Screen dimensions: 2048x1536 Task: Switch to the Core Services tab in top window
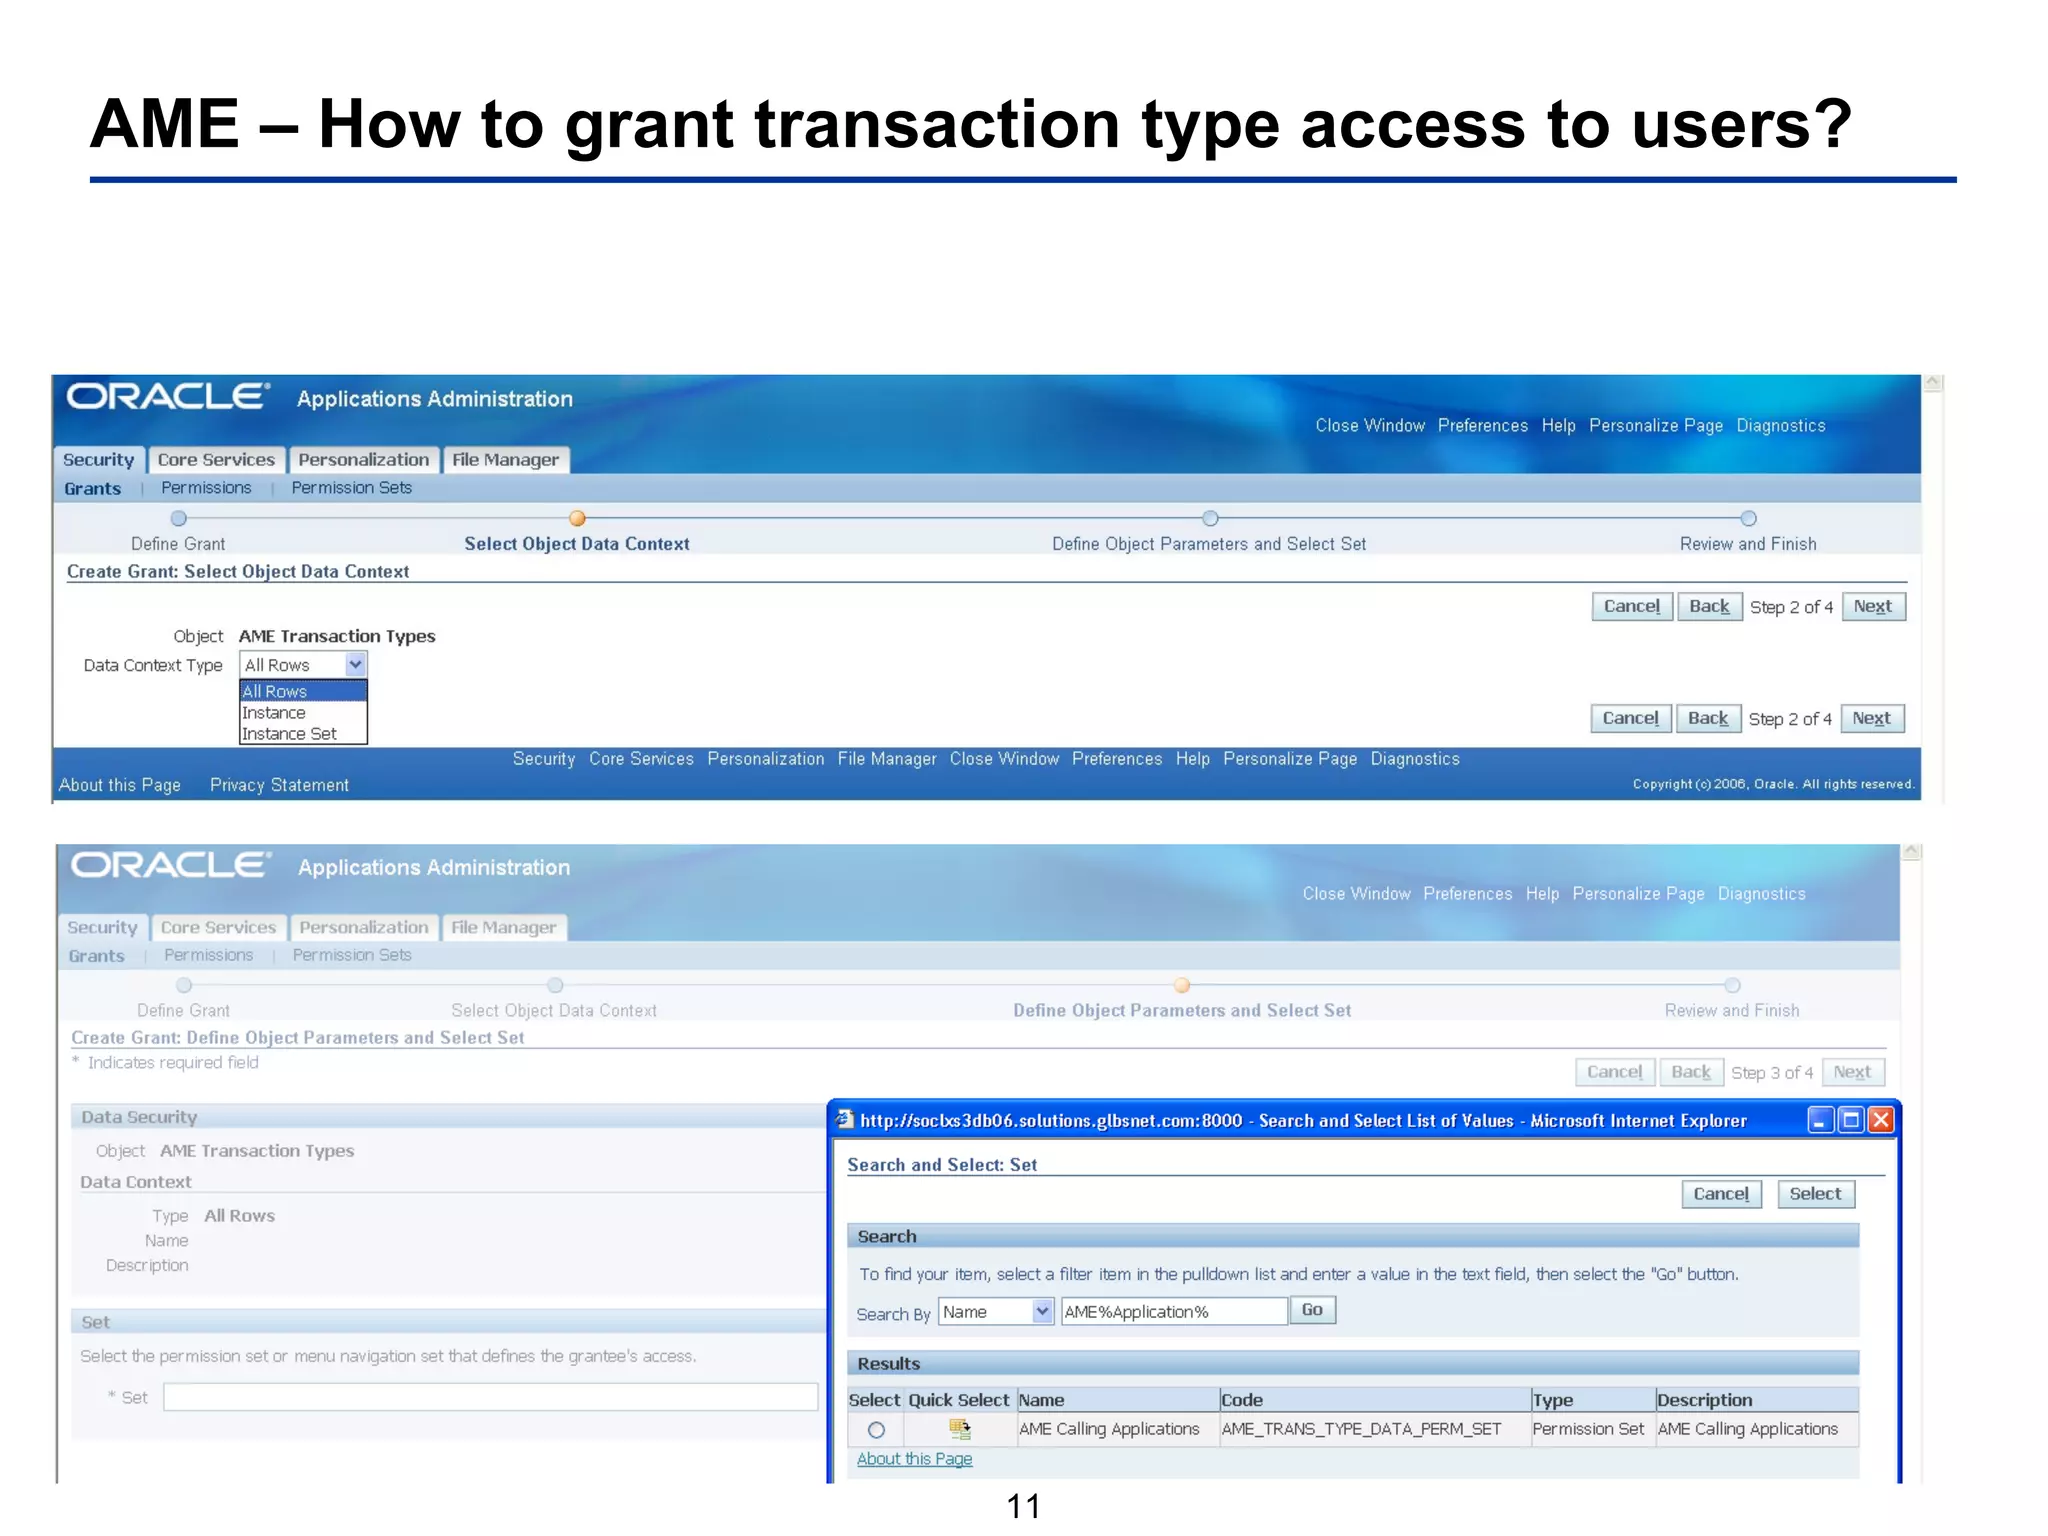216,460
